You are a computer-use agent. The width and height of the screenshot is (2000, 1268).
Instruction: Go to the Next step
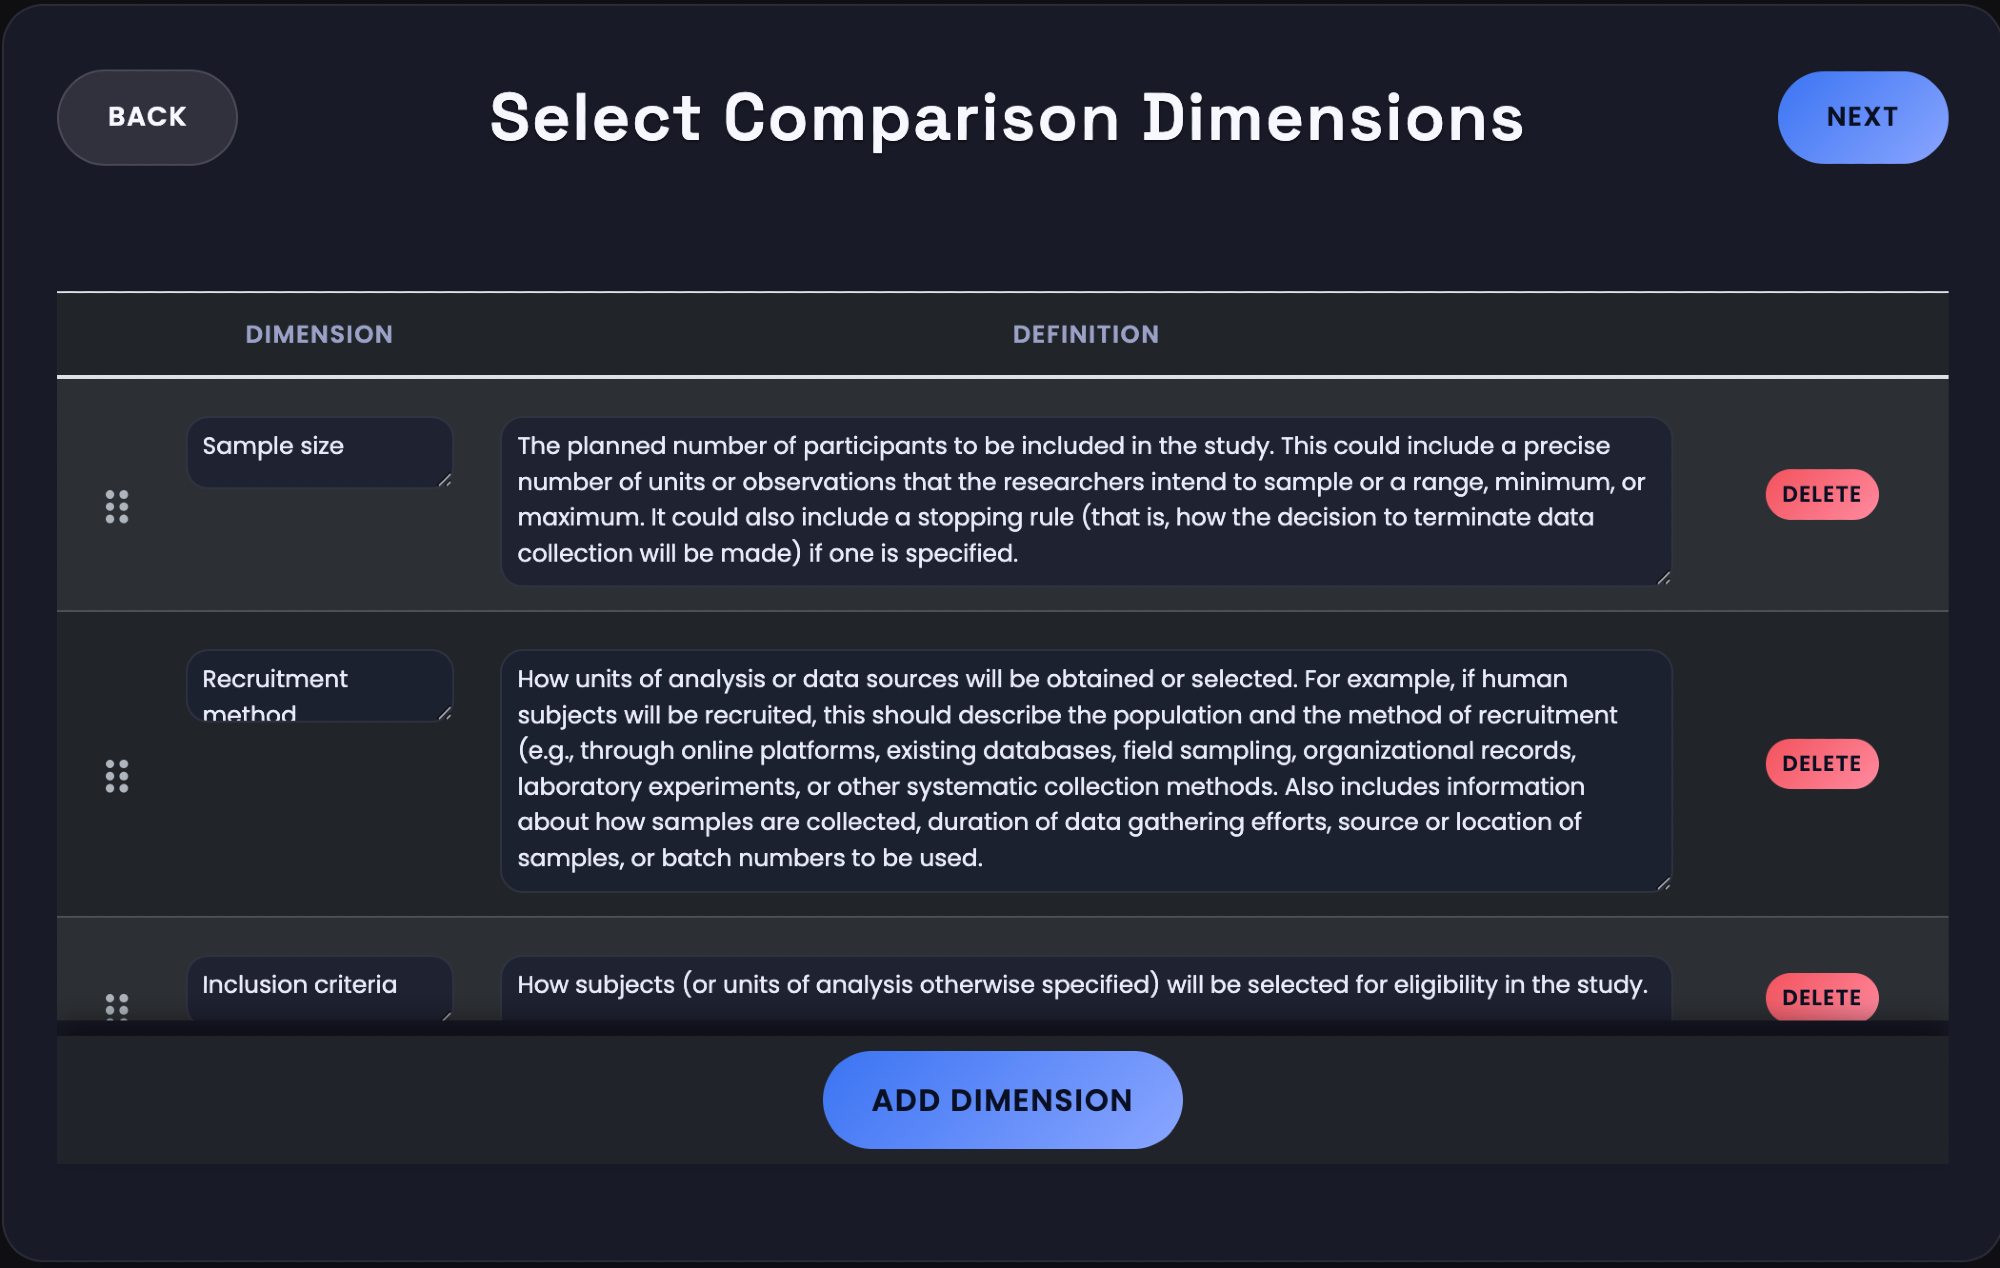pyautogui.click(x=1861, y=117)
